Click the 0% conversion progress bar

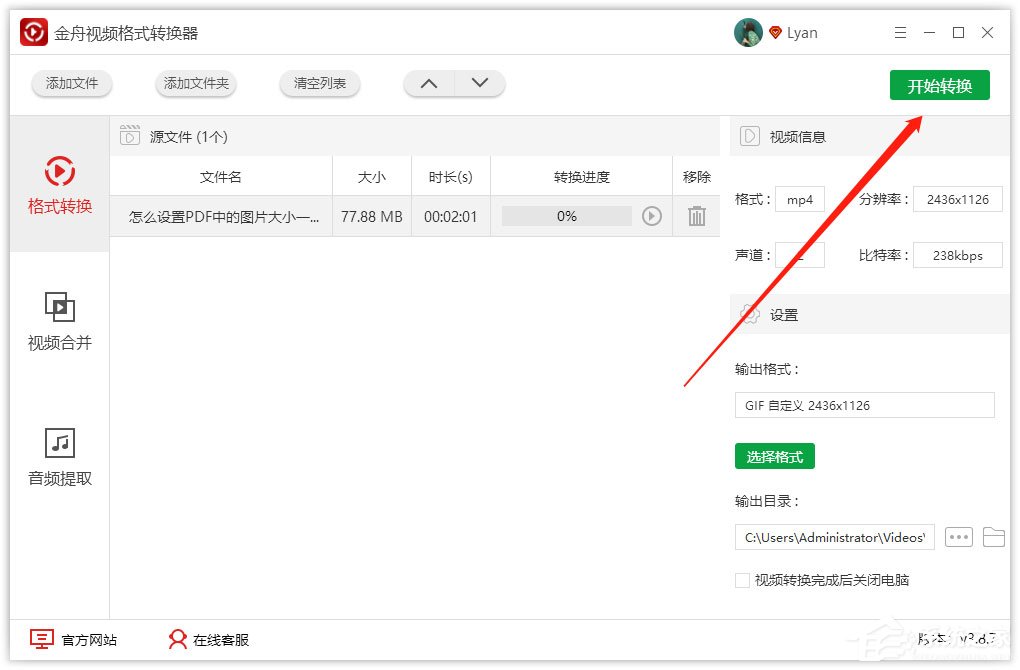(568, 216)
